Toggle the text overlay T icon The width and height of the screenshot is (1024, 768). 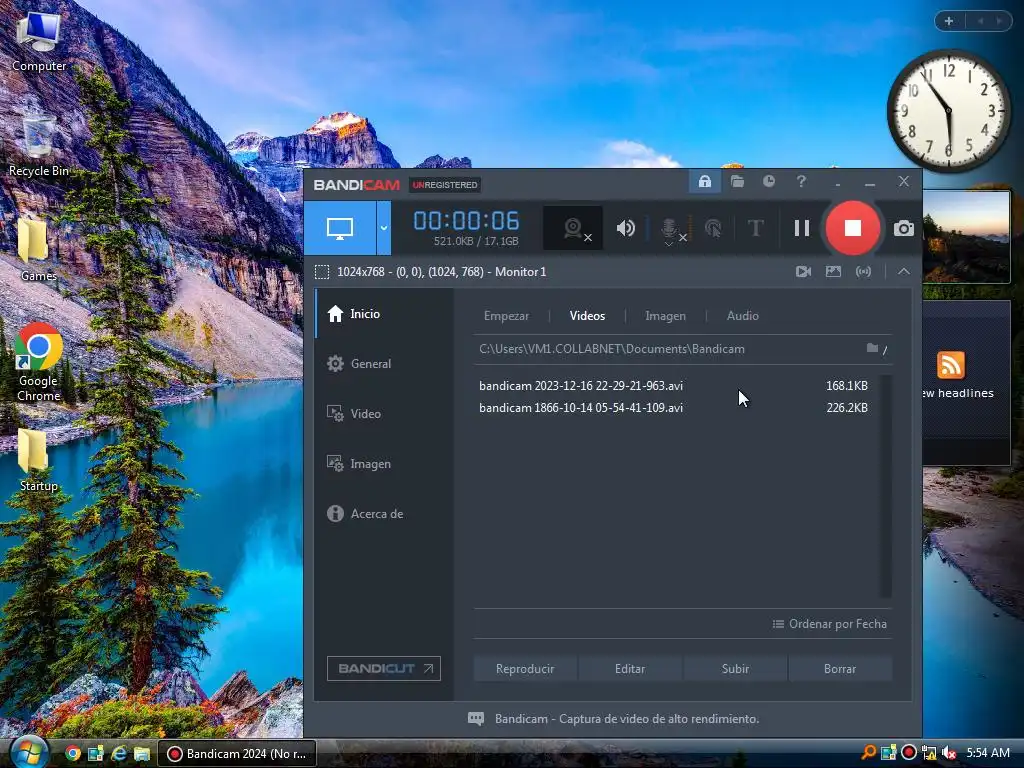click(756, 228)
